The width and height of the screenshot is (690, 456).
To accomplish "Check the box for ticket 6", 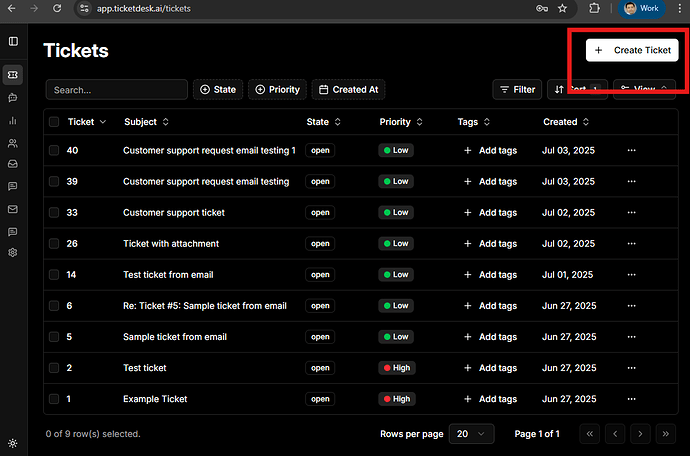I will click(54, 306).
